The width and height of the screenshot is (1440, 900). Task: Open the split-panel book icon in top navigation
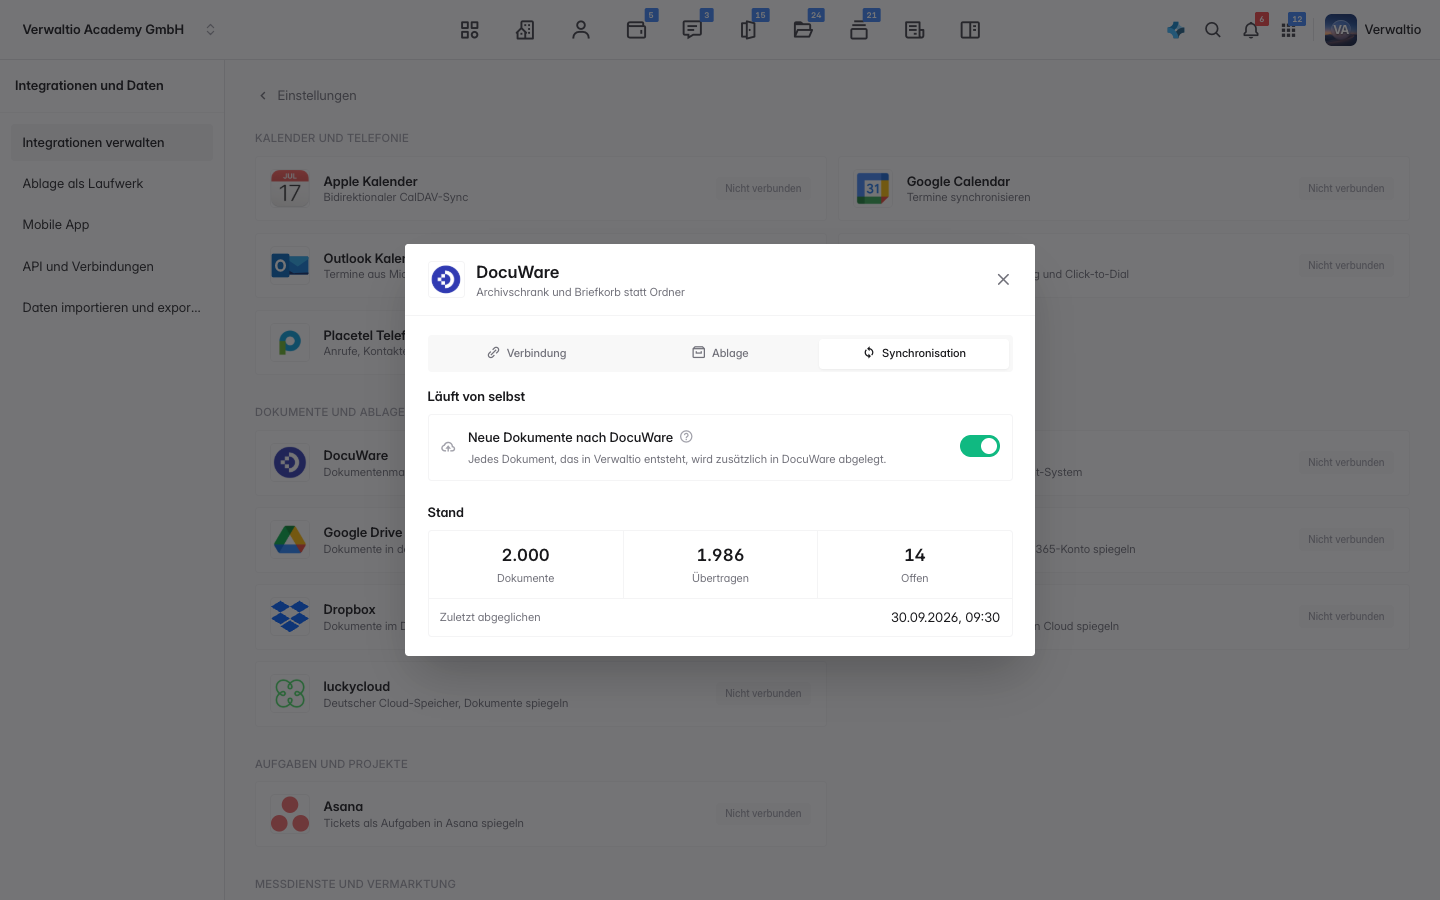970,30
